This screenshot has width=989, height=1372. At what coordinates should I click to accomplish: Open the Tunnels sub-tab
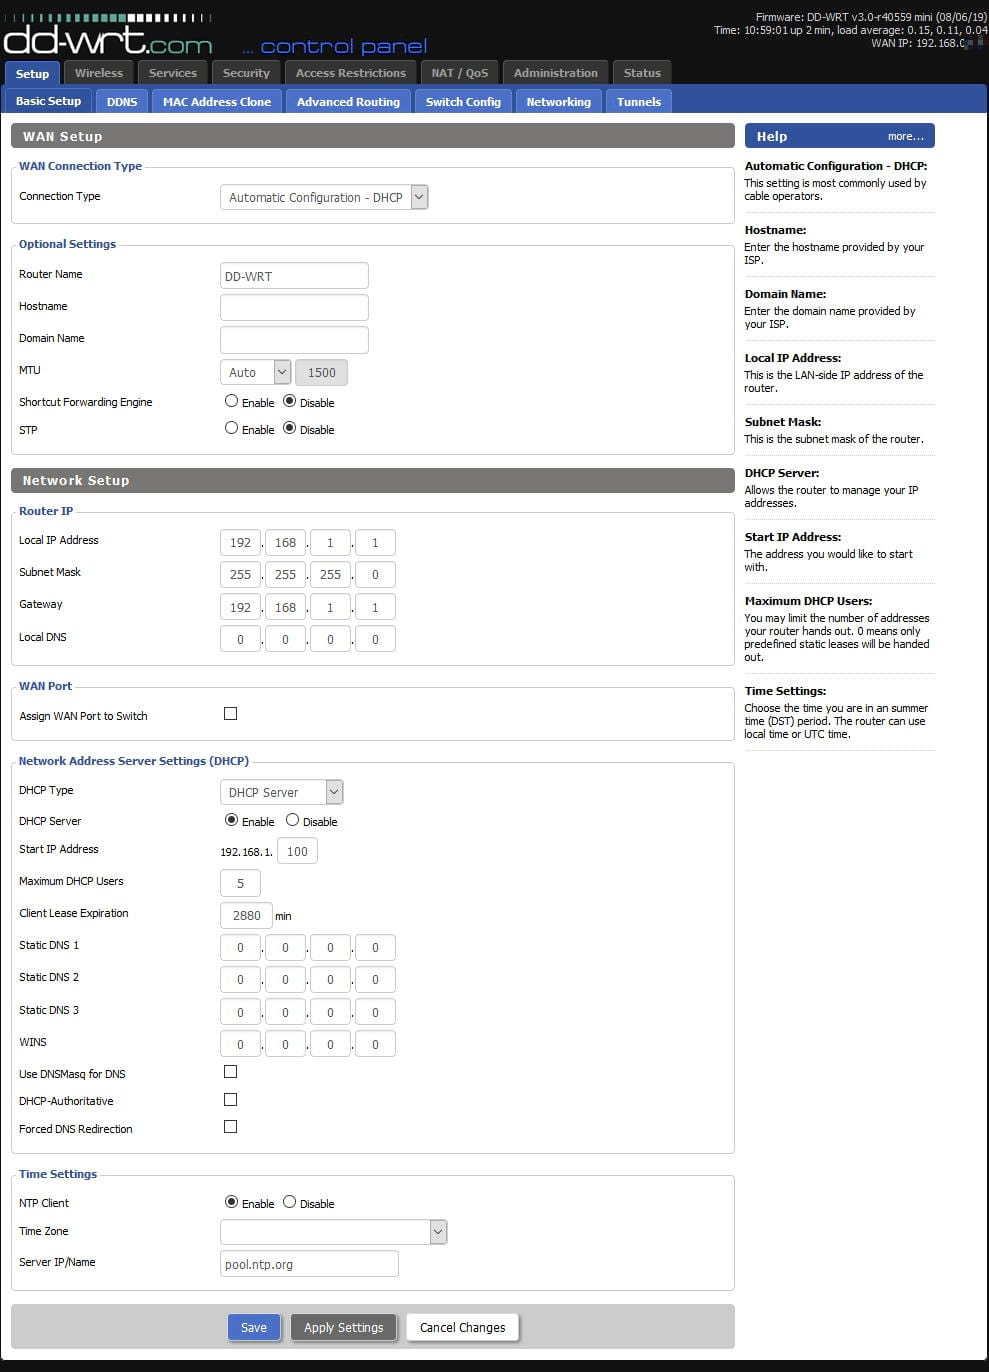639,101
